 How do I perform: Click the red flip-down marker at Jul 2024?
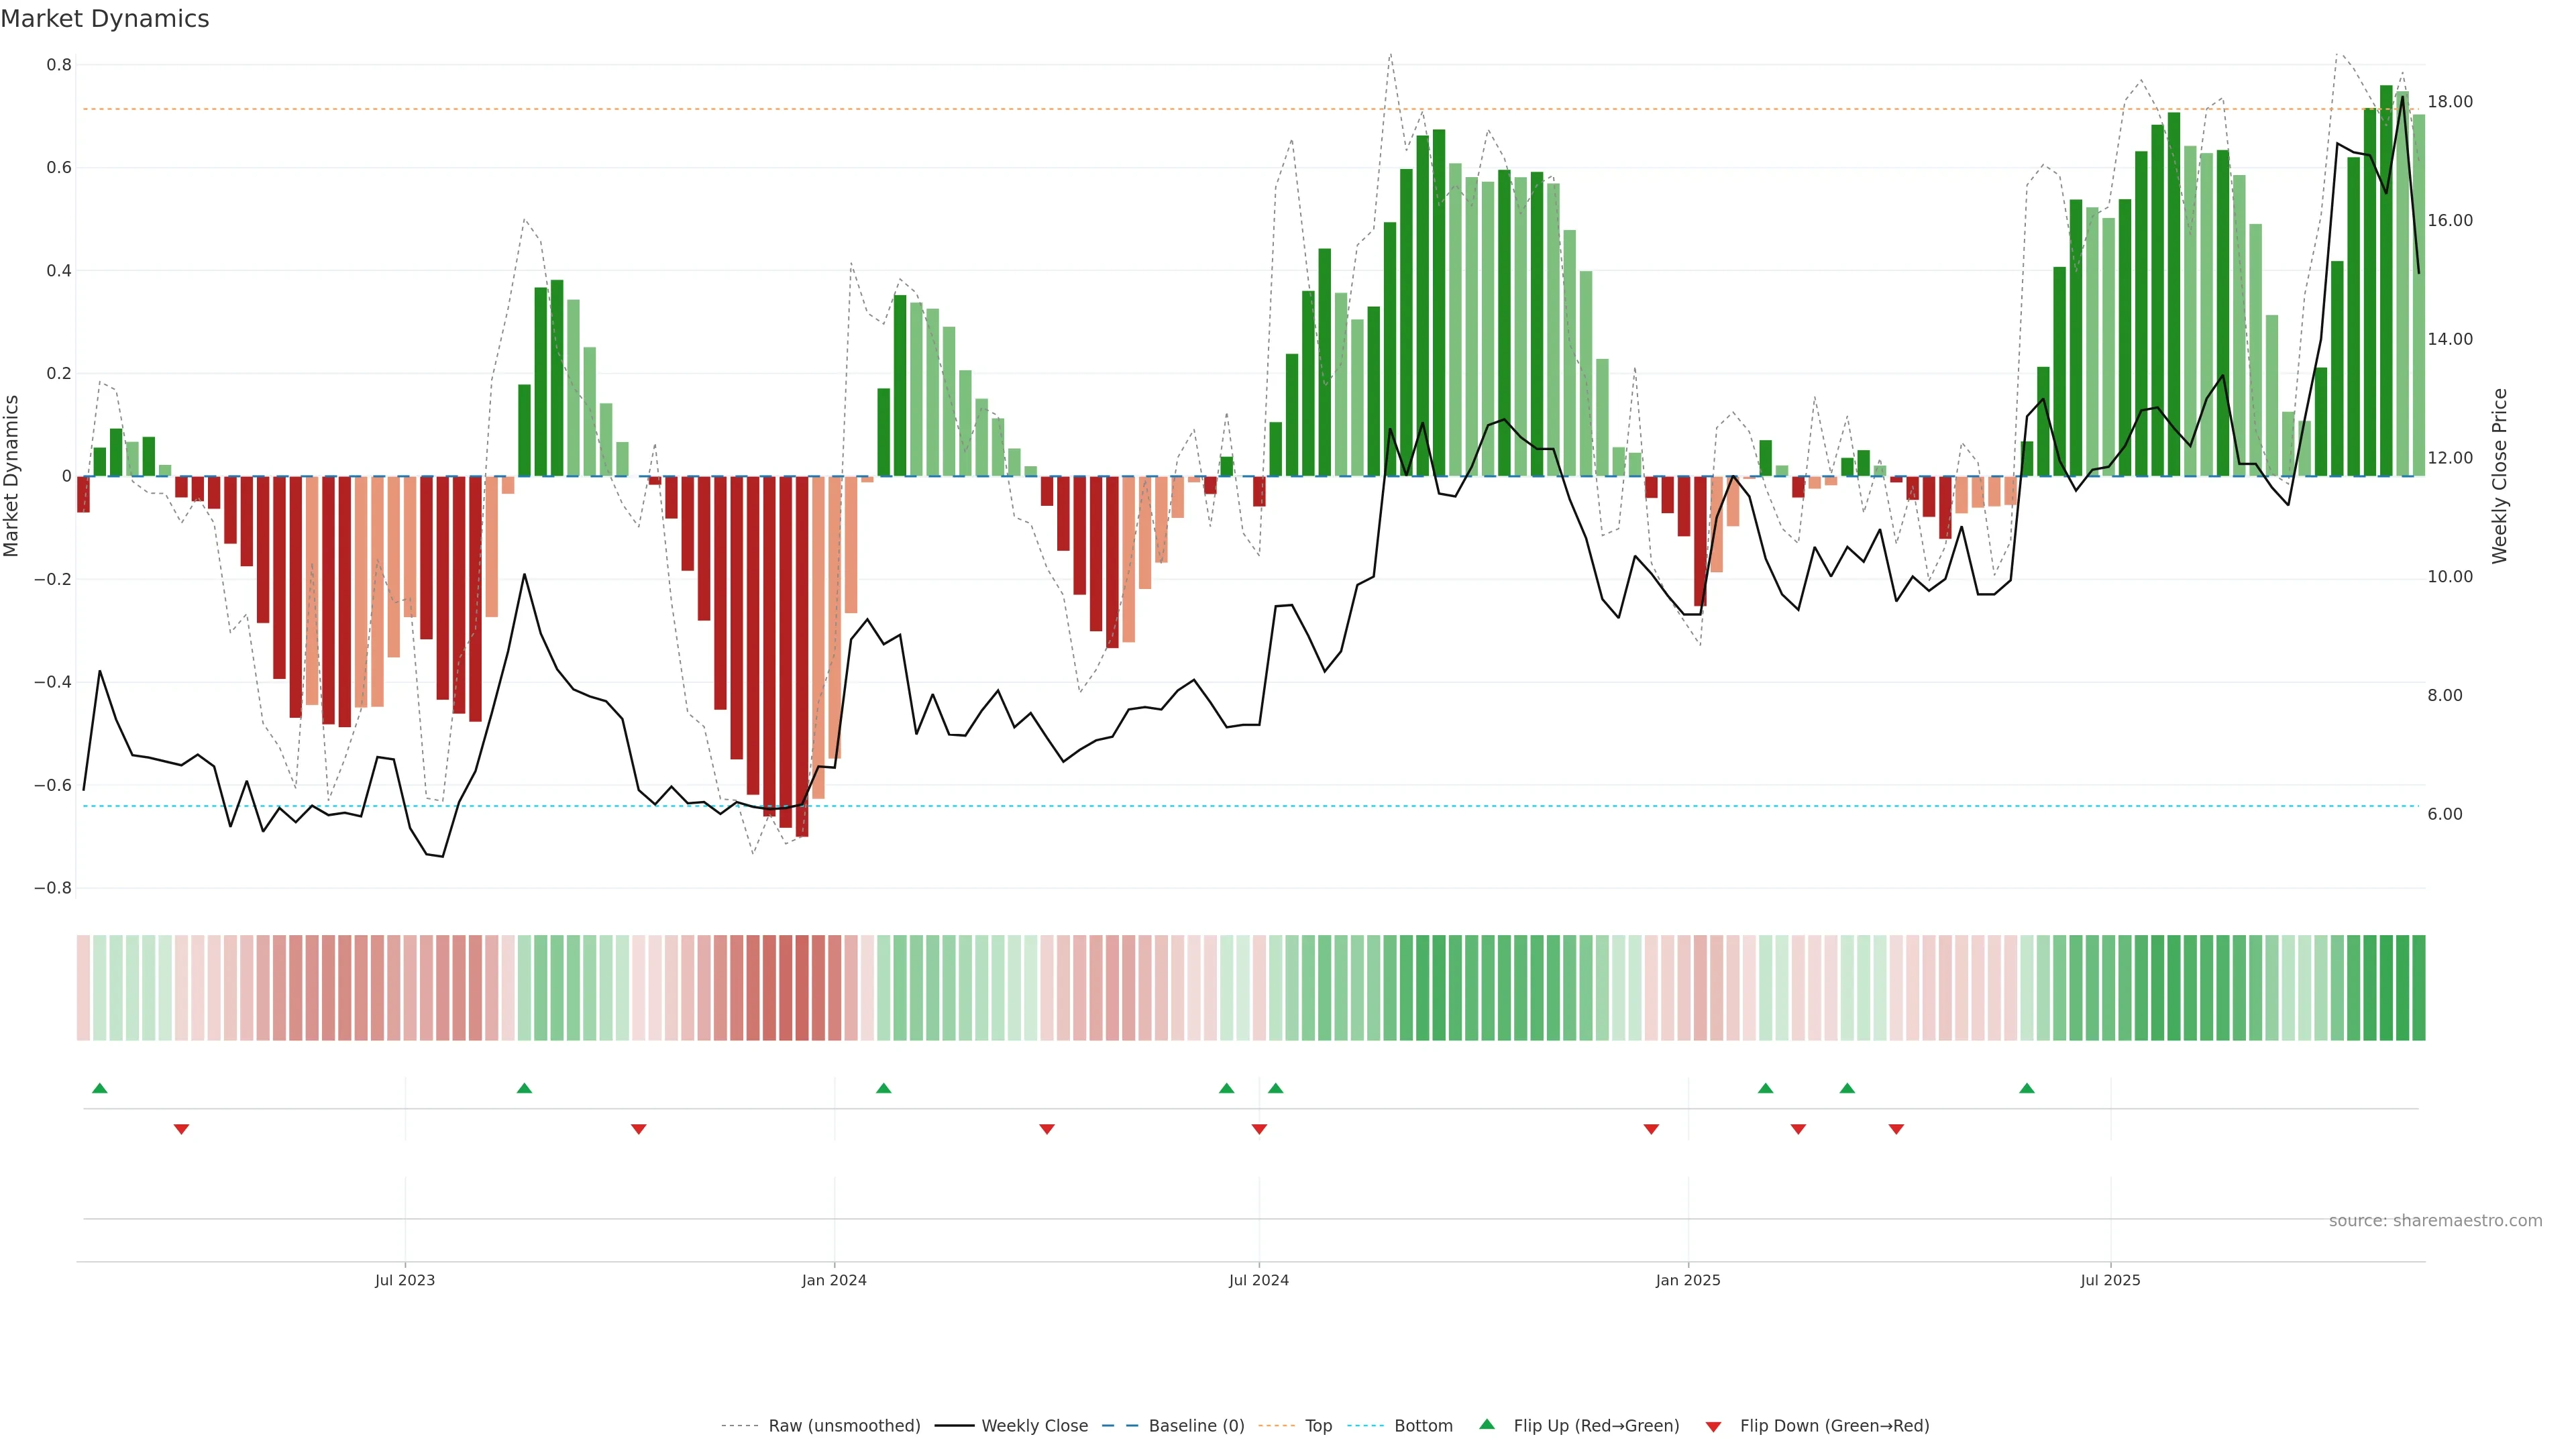click(1259, 1129)
